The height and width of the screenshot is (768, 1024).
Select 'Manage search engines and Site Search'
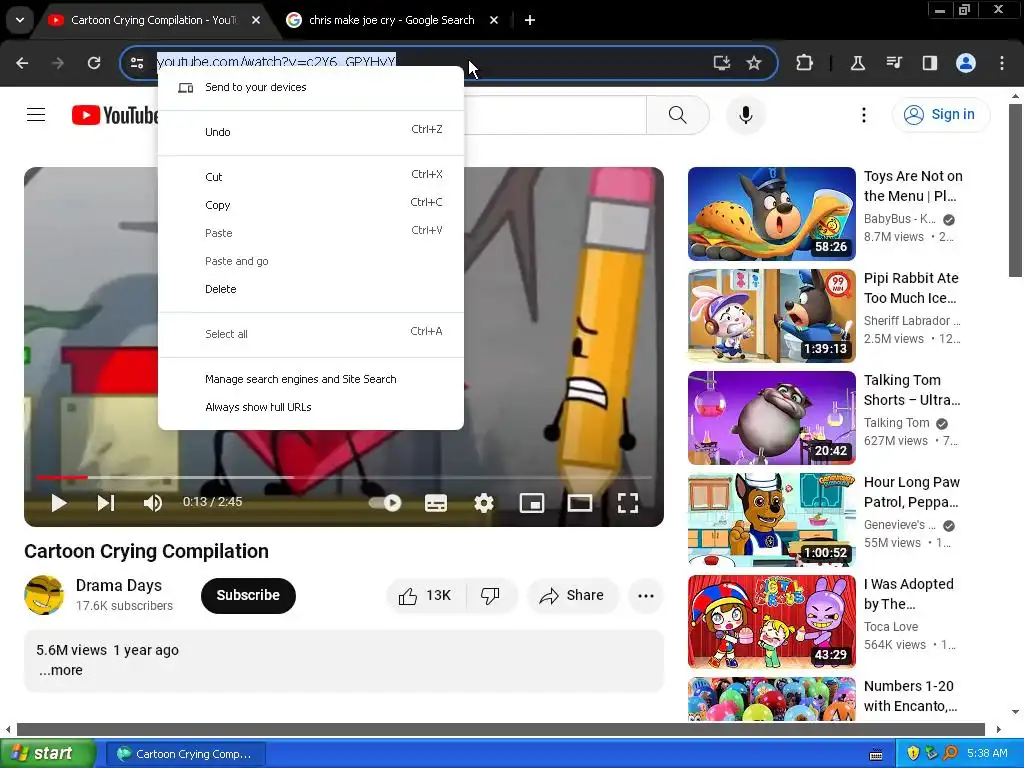coord(311,379)
